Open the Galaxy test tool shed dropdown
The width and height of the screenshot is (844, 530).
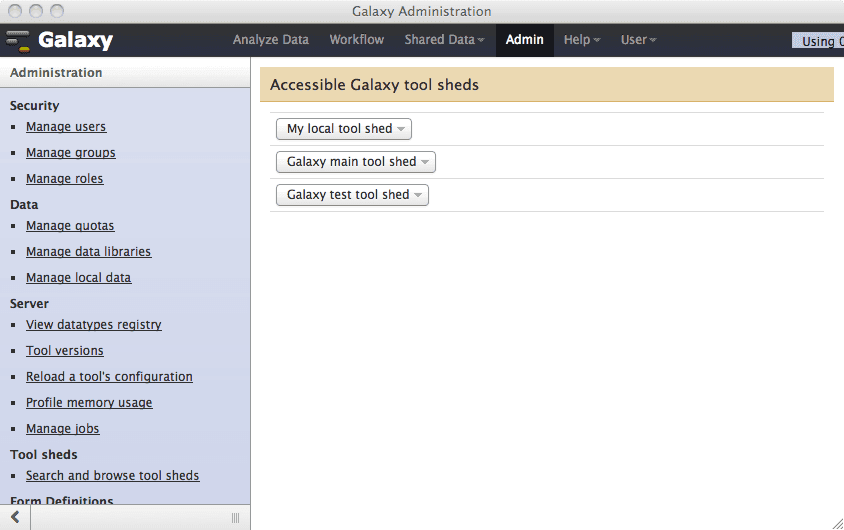352,195
